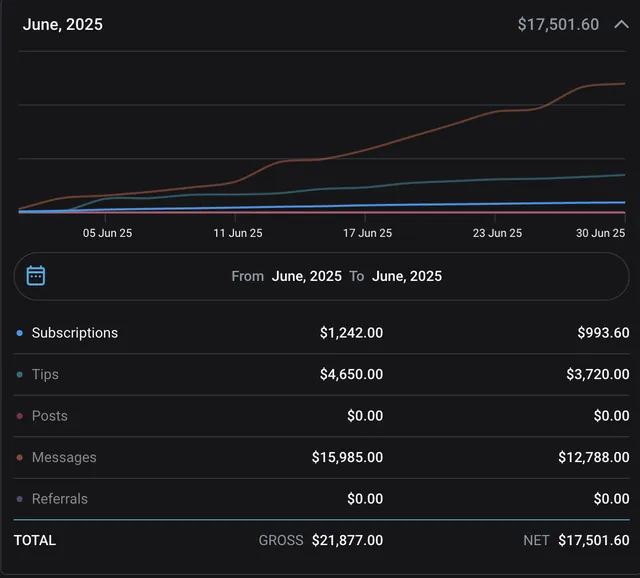Open the calendar date picker icon
This screenshot has width=640, height=578.
pyautogui.click(x=36, y=276)
